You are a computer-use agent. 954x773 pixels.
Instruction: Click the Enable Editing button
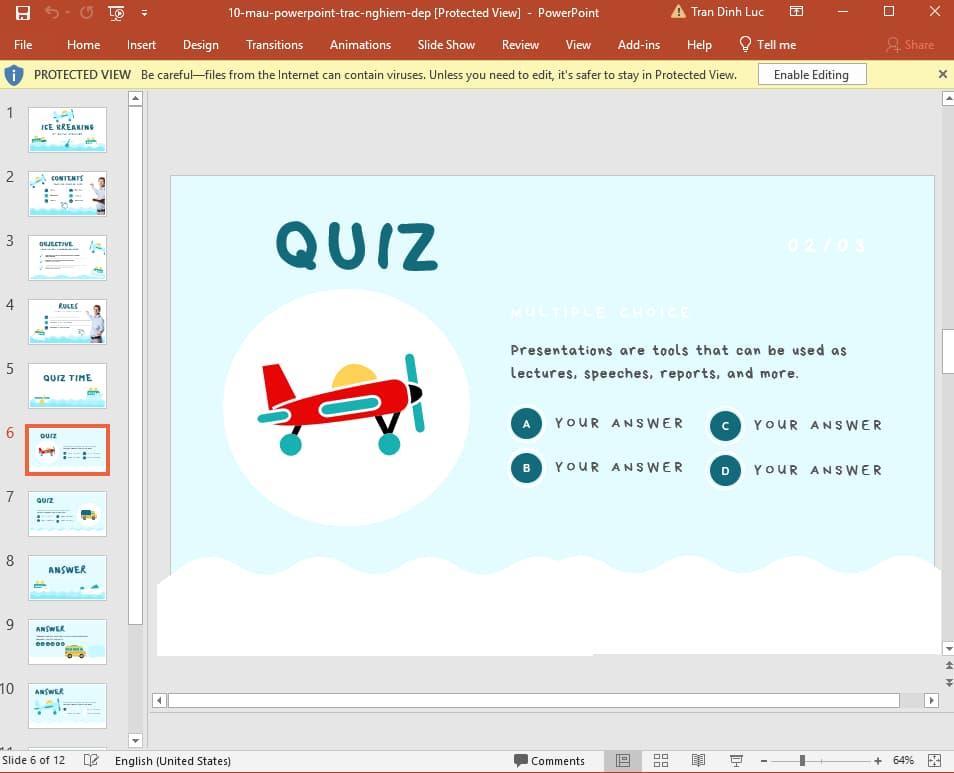tap(811, 74)
